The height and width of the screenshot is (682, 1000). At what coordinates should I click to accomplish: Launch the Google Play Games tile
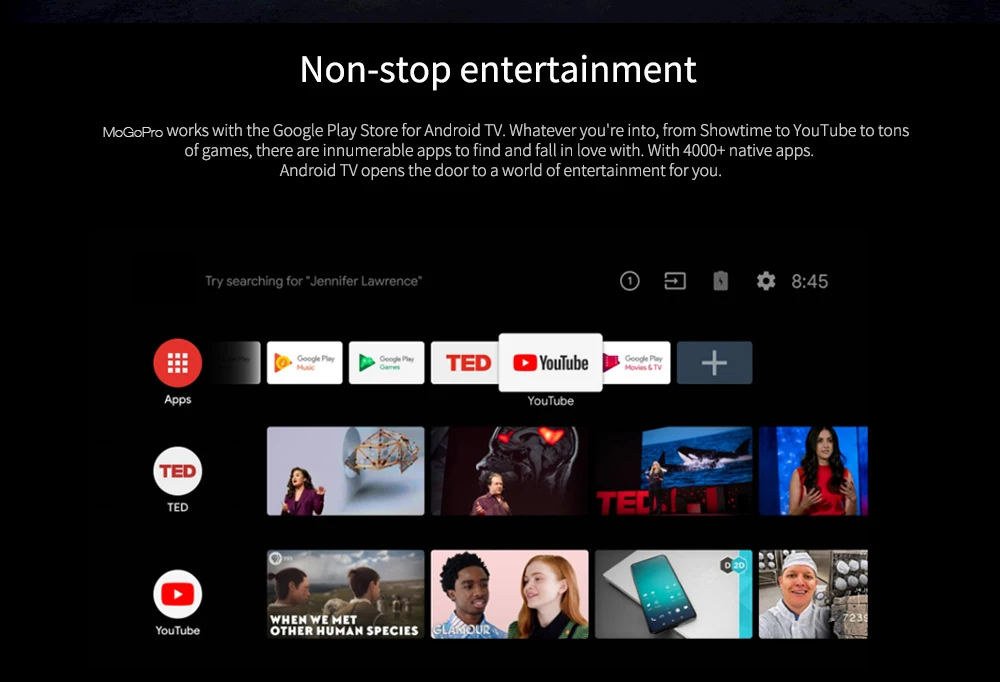click(x=386, y=362)
